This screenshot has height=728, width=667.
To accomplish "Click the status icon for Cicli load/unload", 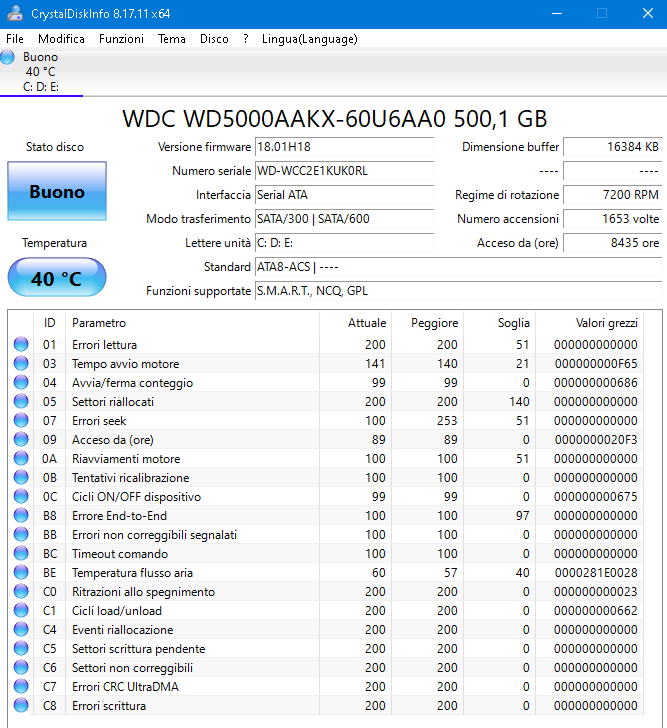I will [21, 611].
